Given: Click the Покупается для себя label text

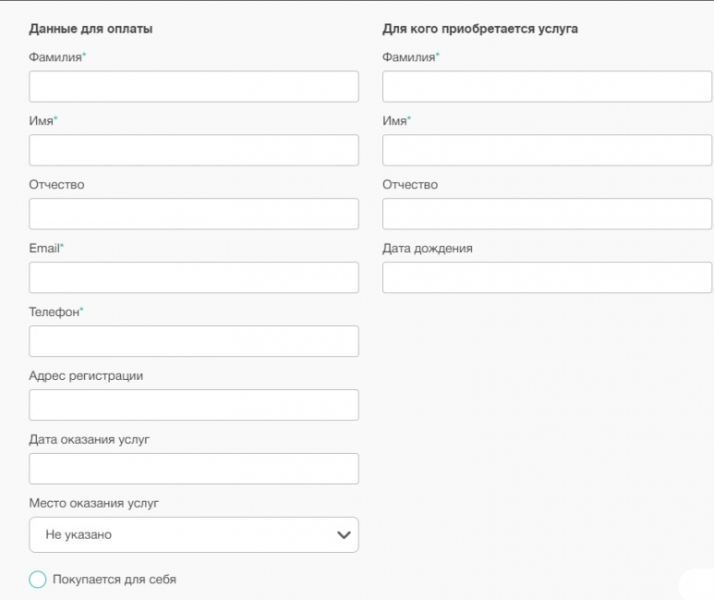Looking at the screenshot, I should tap(114, 579).
